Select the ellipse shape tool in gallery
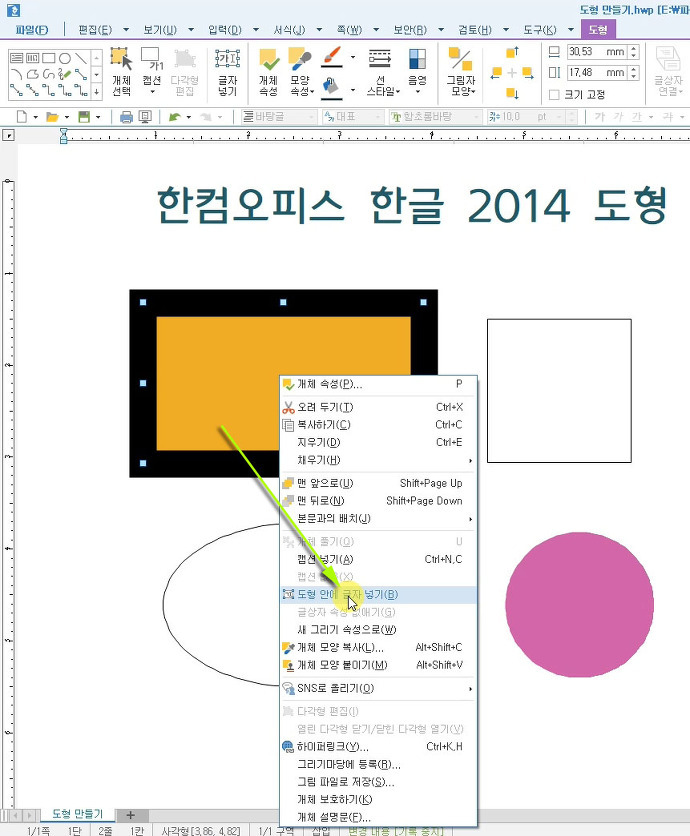This screenshot has height=836, width=690. (x=65, y=58)
